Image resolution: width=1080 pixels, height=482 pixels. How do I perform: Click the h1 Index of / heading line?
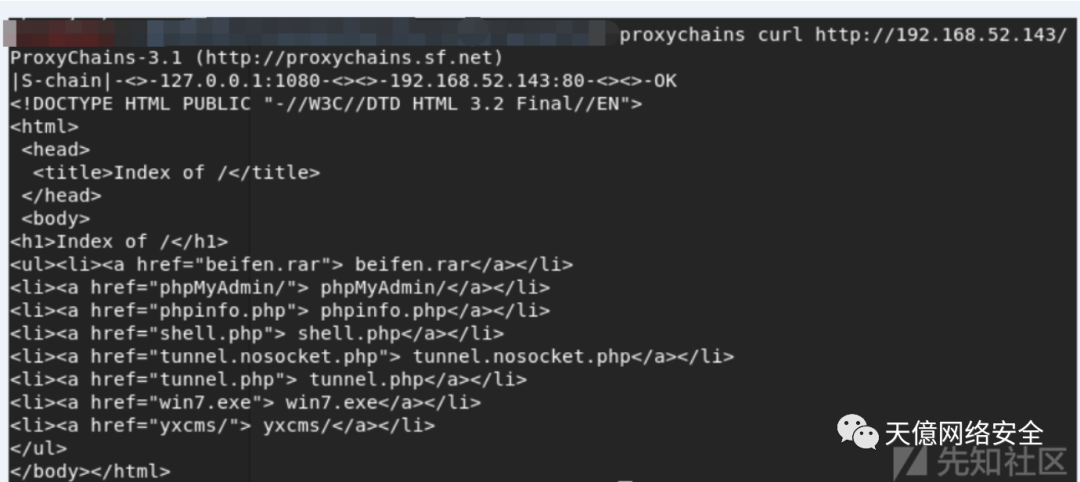click(x=119, y=241)
